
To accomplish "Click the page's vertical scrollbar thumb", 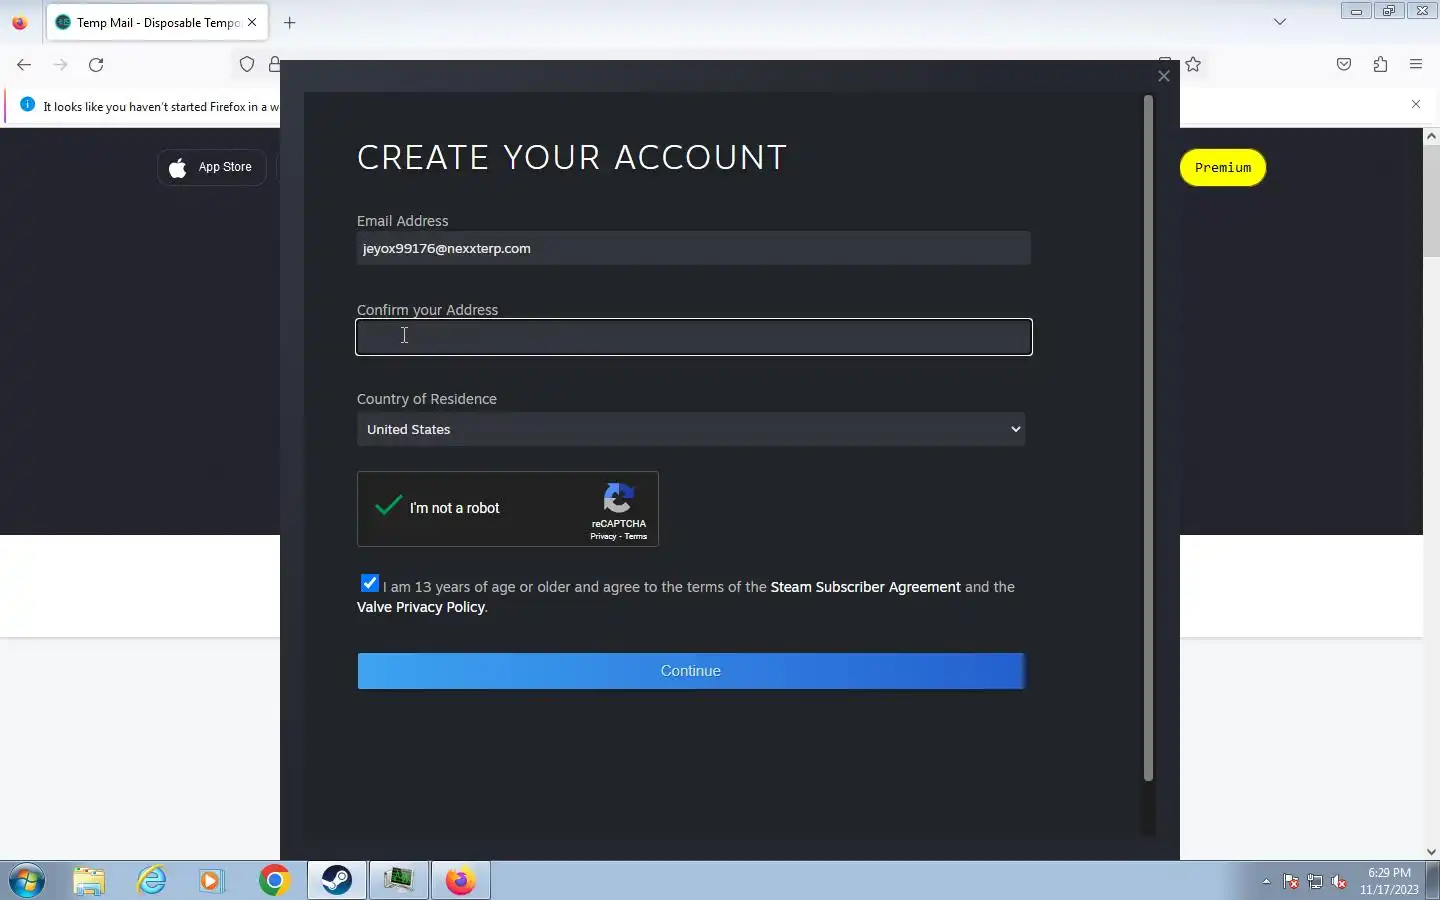I will (x=1431, y=200).
